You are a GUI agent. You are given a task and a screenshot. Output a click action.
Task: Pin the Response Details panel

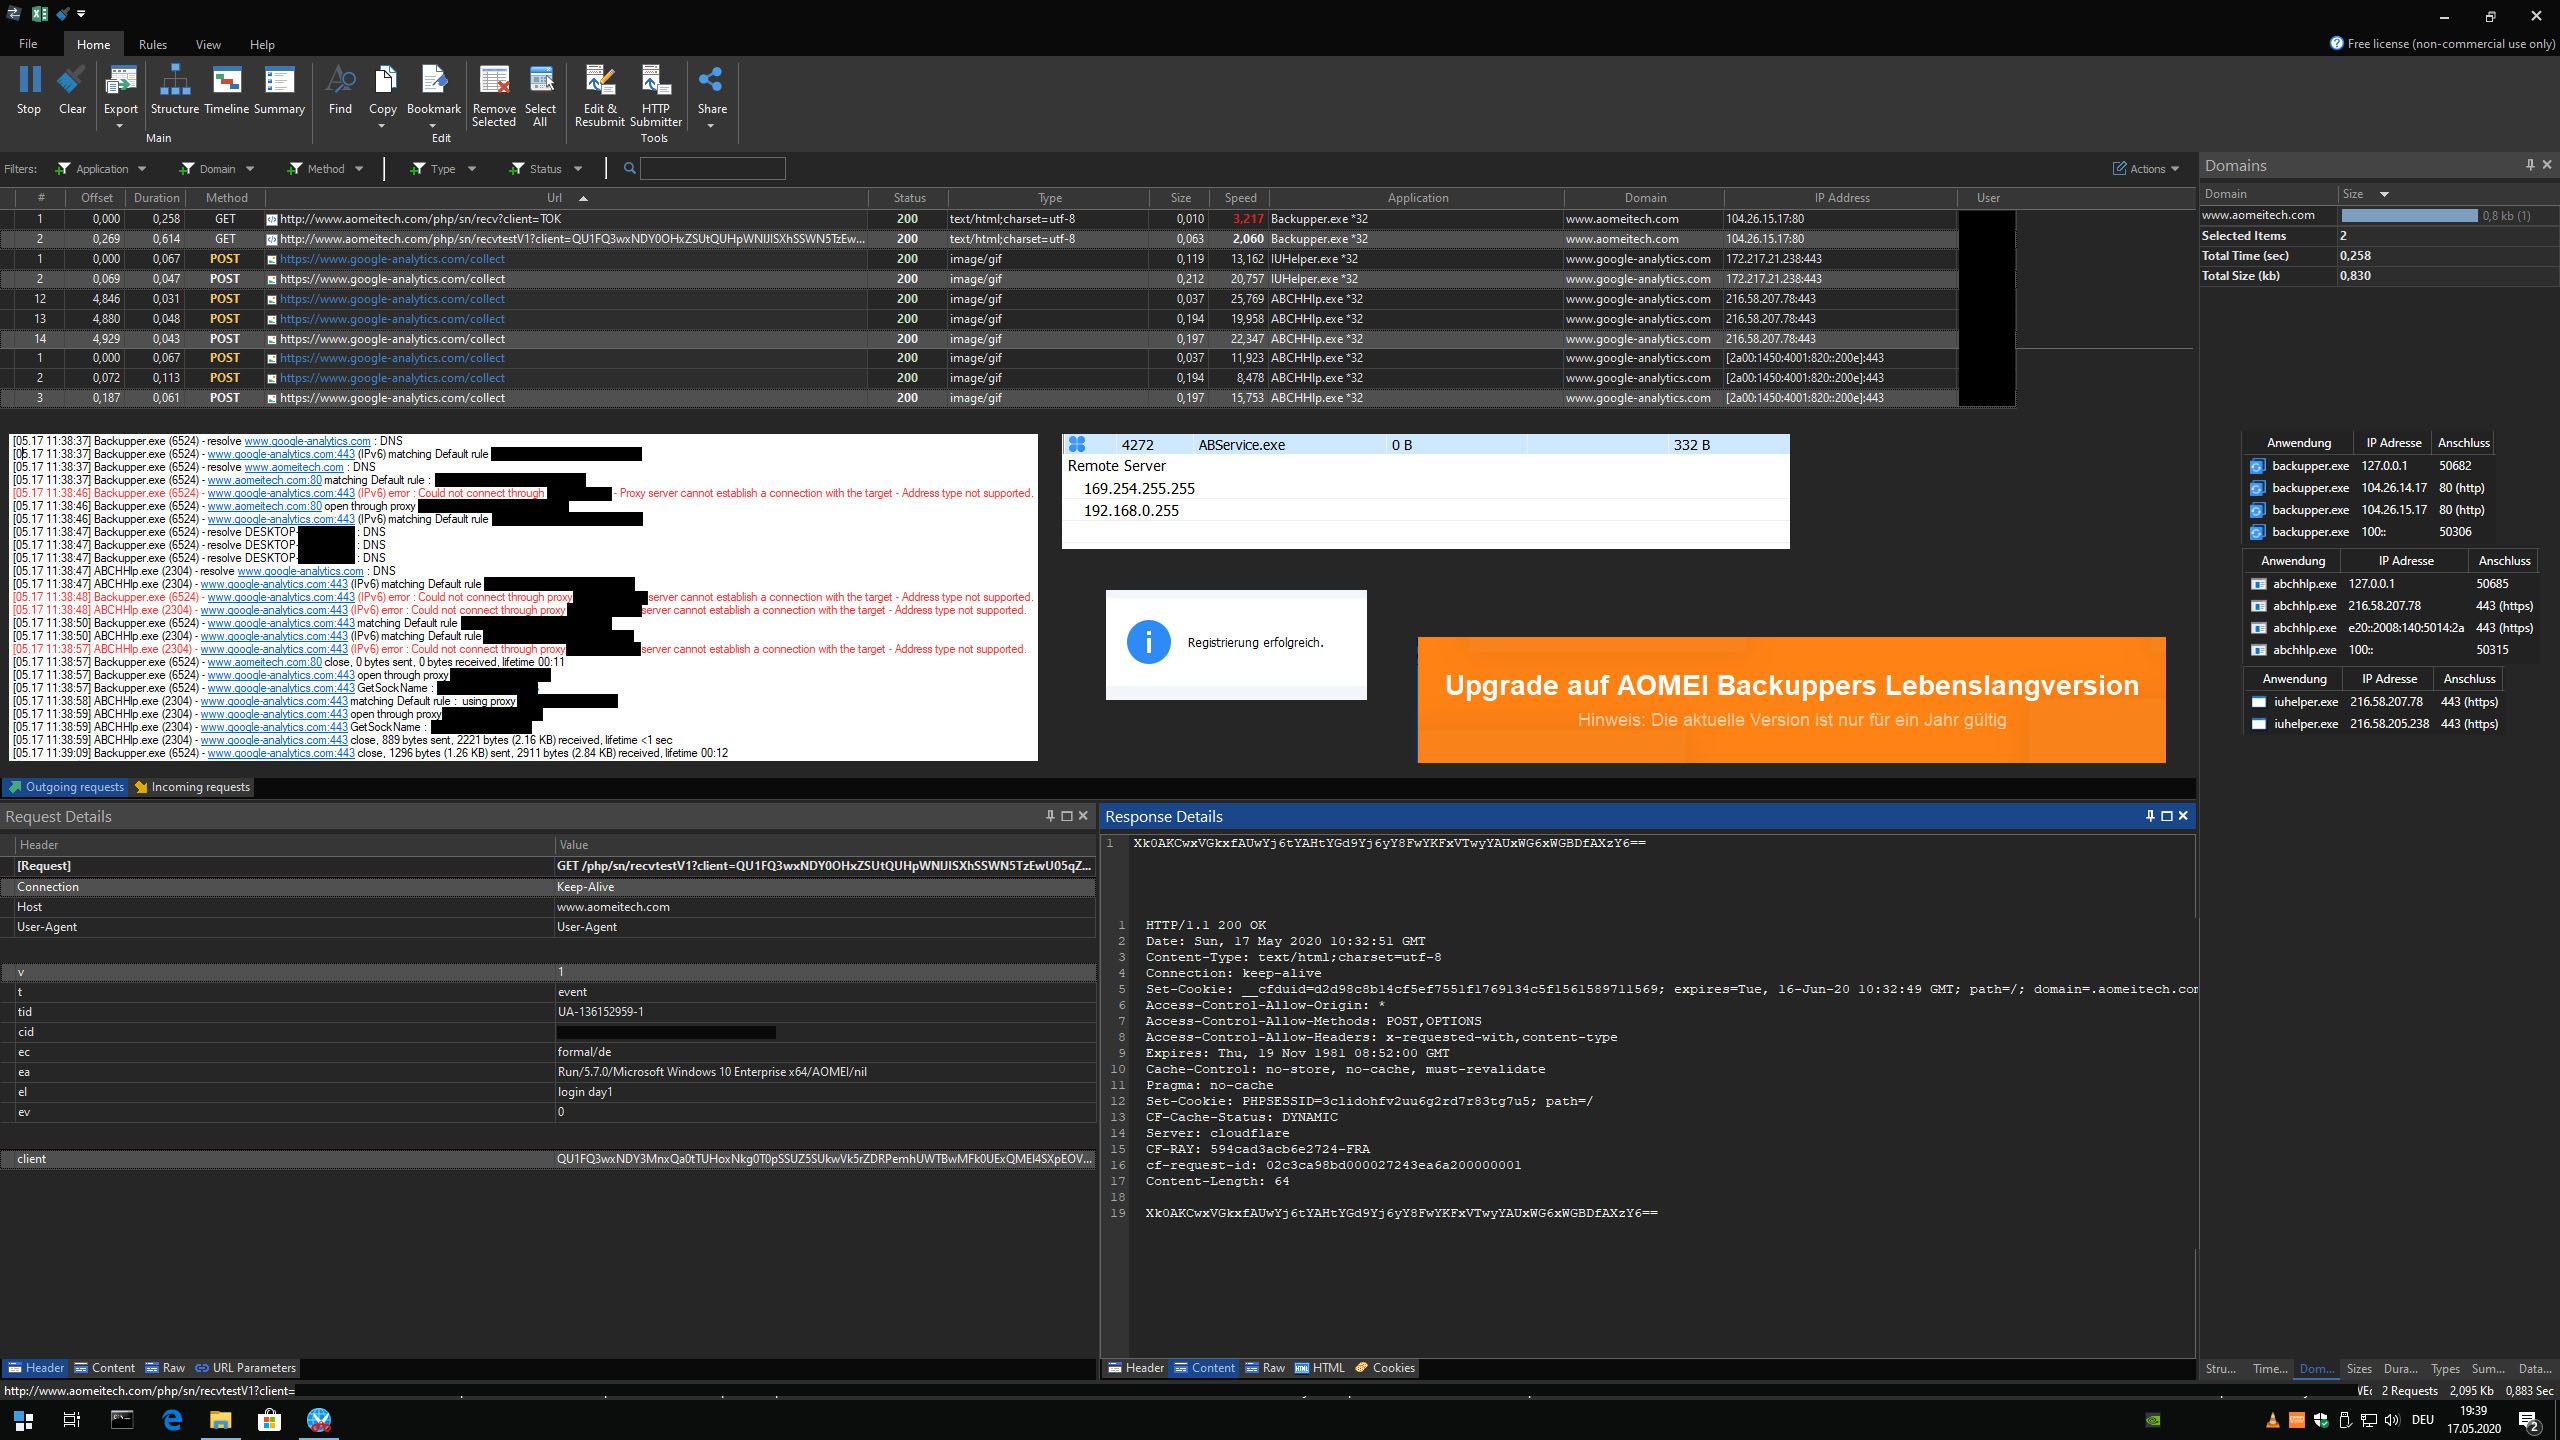pos(2150,816)
